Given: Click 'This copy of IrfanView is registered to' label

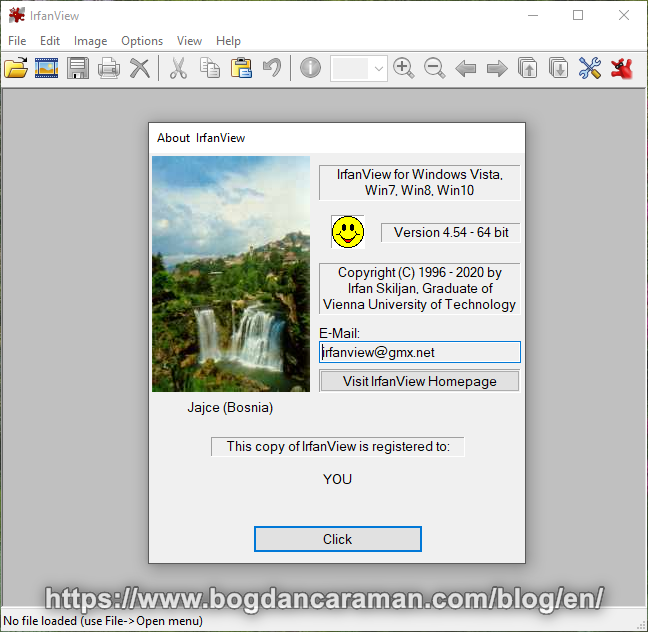Looking at the screenshot, I should click(x=338, y=446).
